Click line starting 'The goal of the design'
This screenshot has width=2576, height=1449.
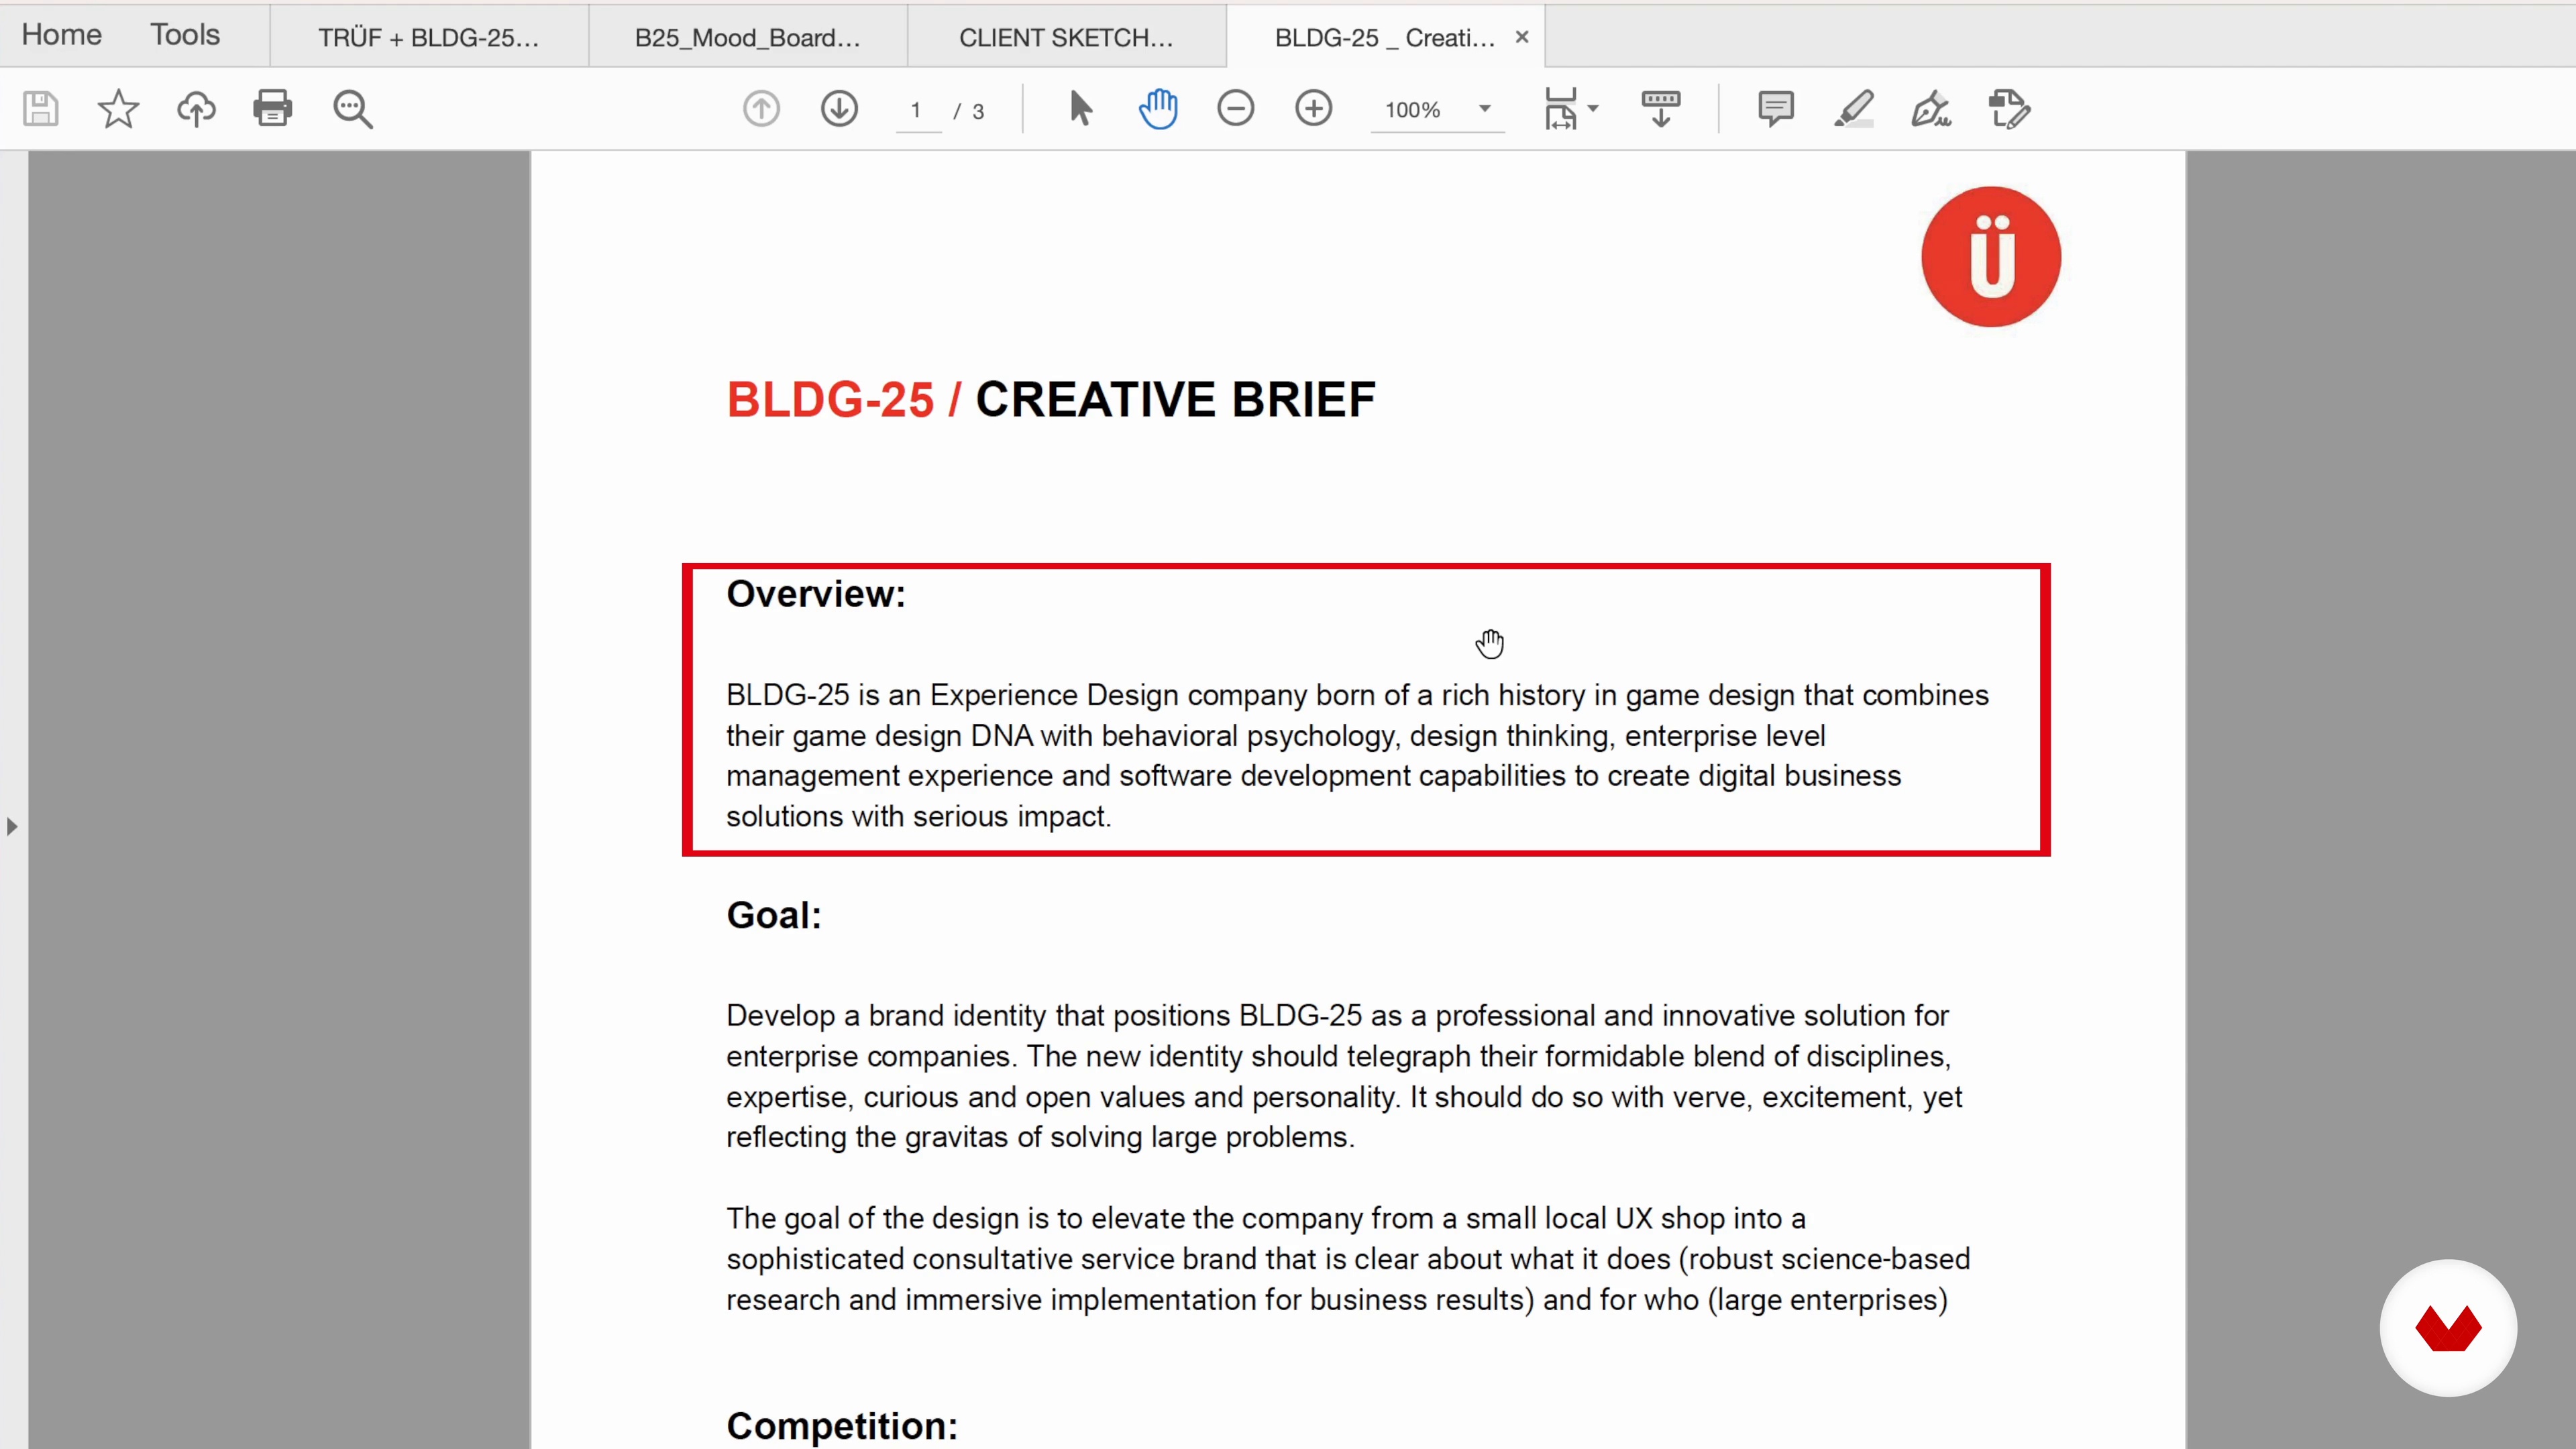tap(1266, 1218)
